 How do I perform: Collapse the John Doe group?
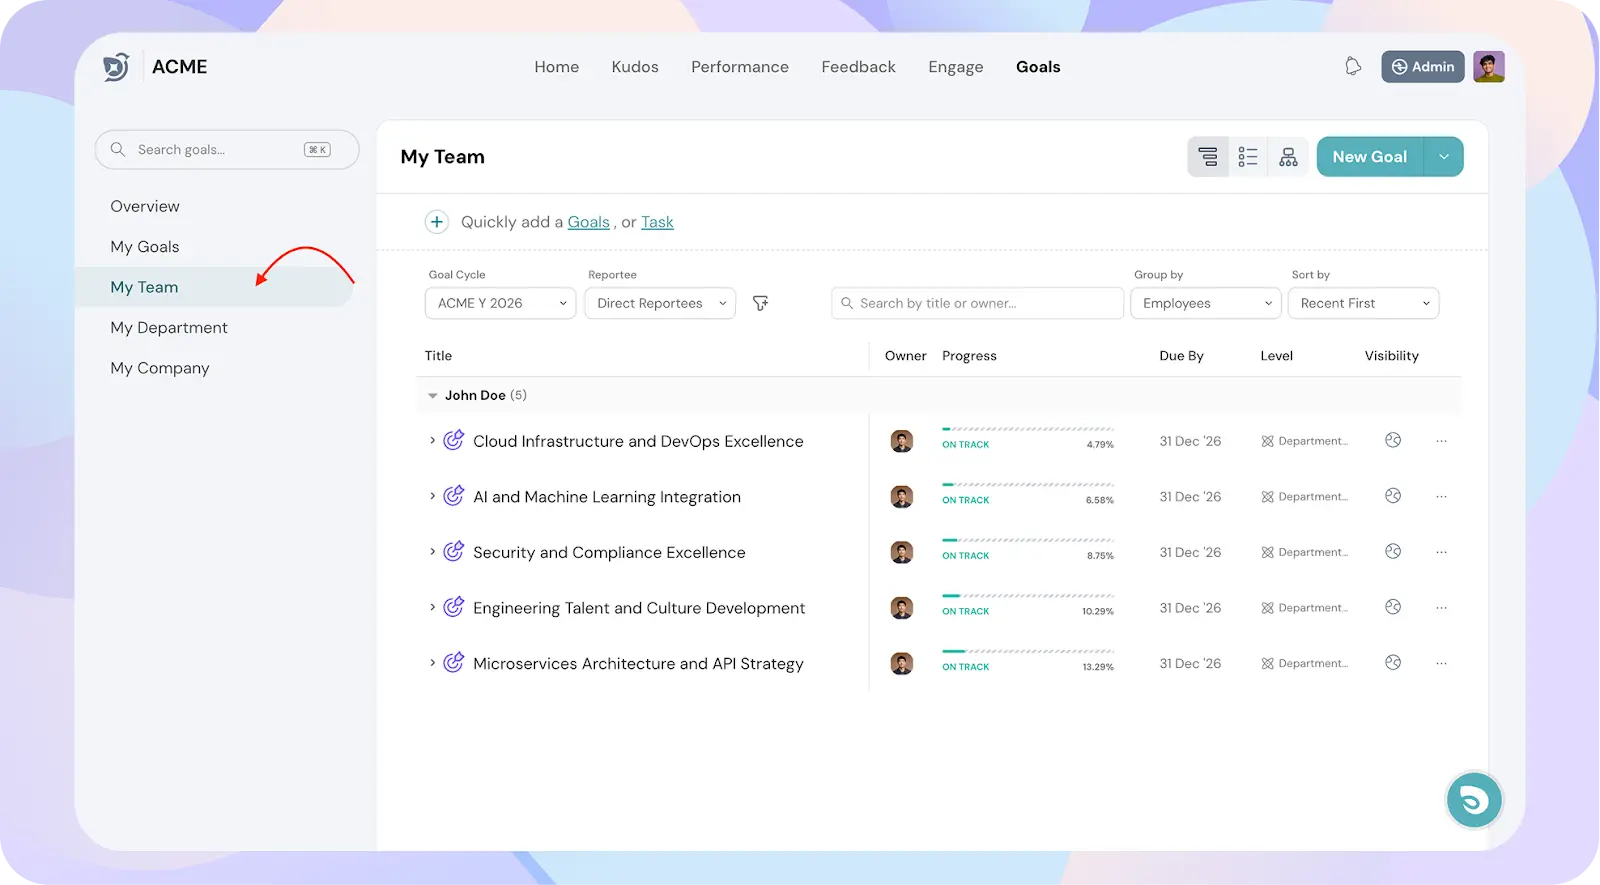433,396
